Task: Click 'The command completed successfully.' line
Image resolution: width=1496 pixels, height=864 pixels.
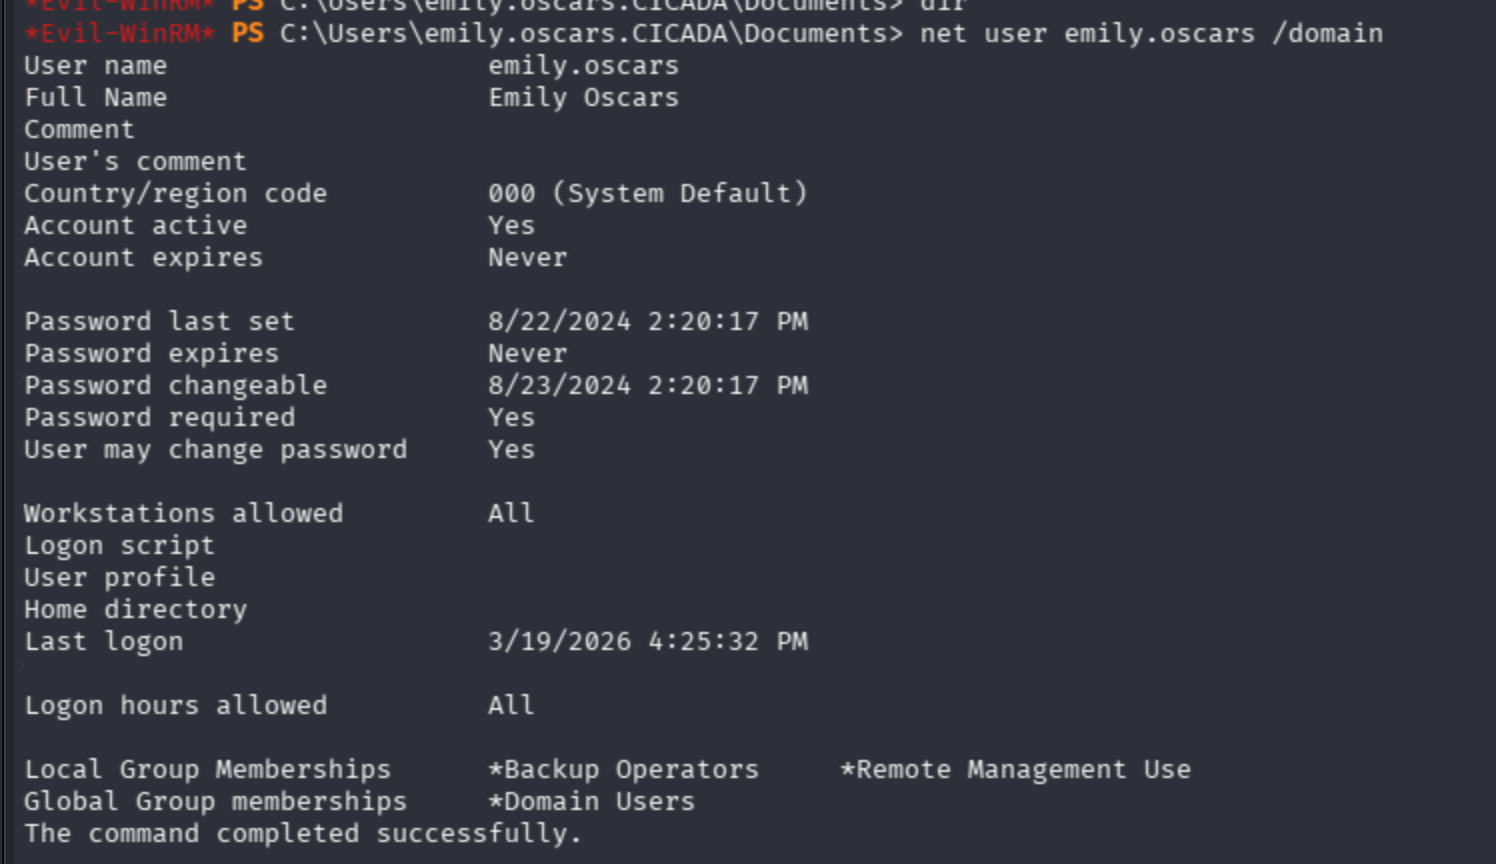Action: pyautogui.click(x=302, y=834)
